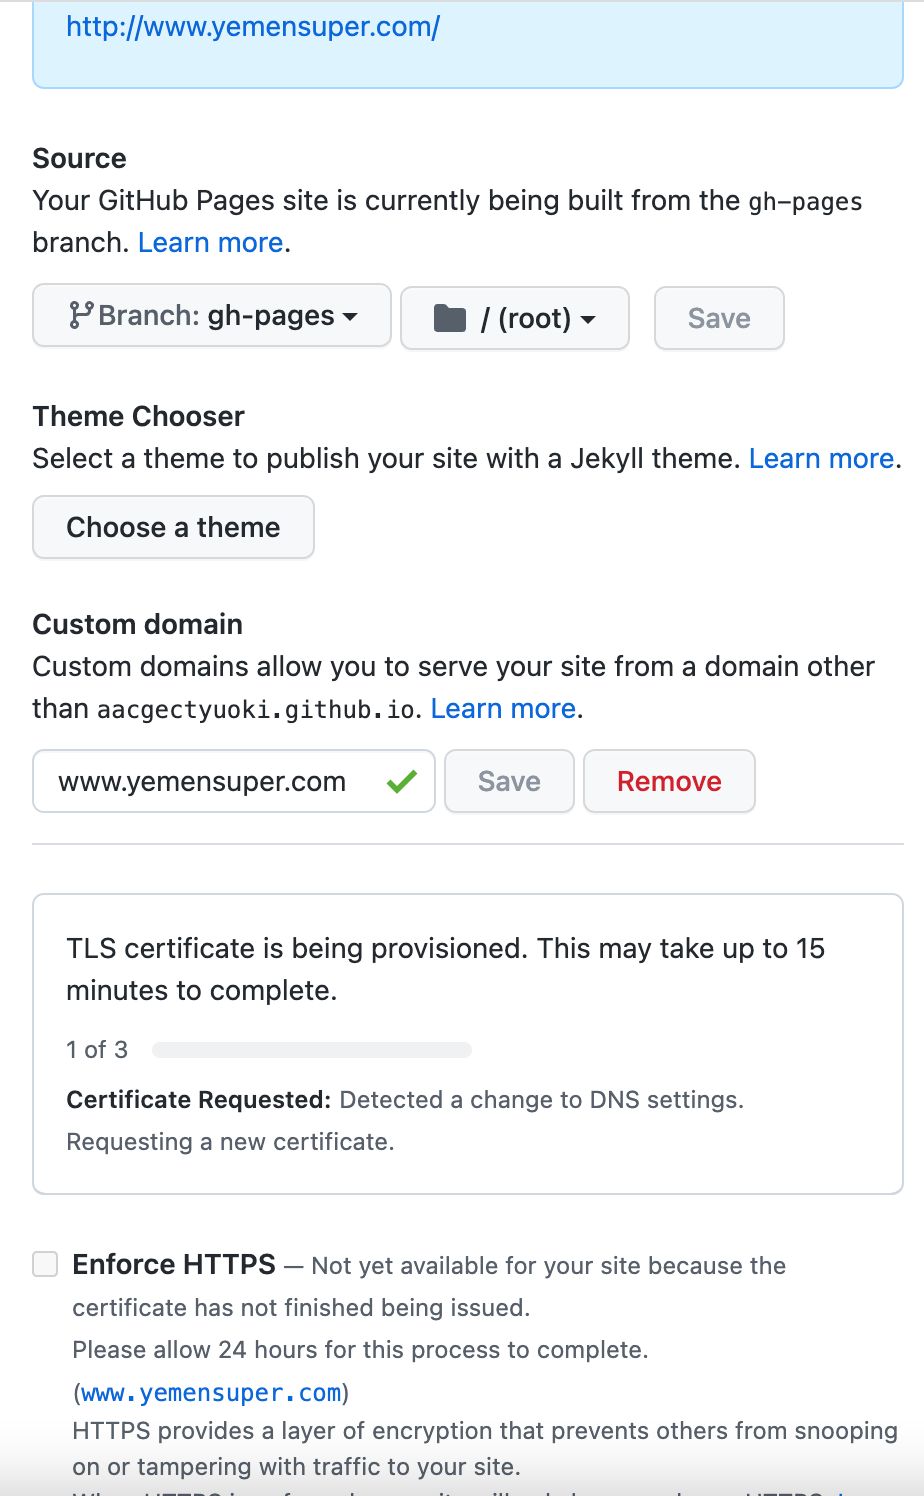Click the / (root) label text
This screenshot has height=1496, width=924.
click(x=526, y=319)
